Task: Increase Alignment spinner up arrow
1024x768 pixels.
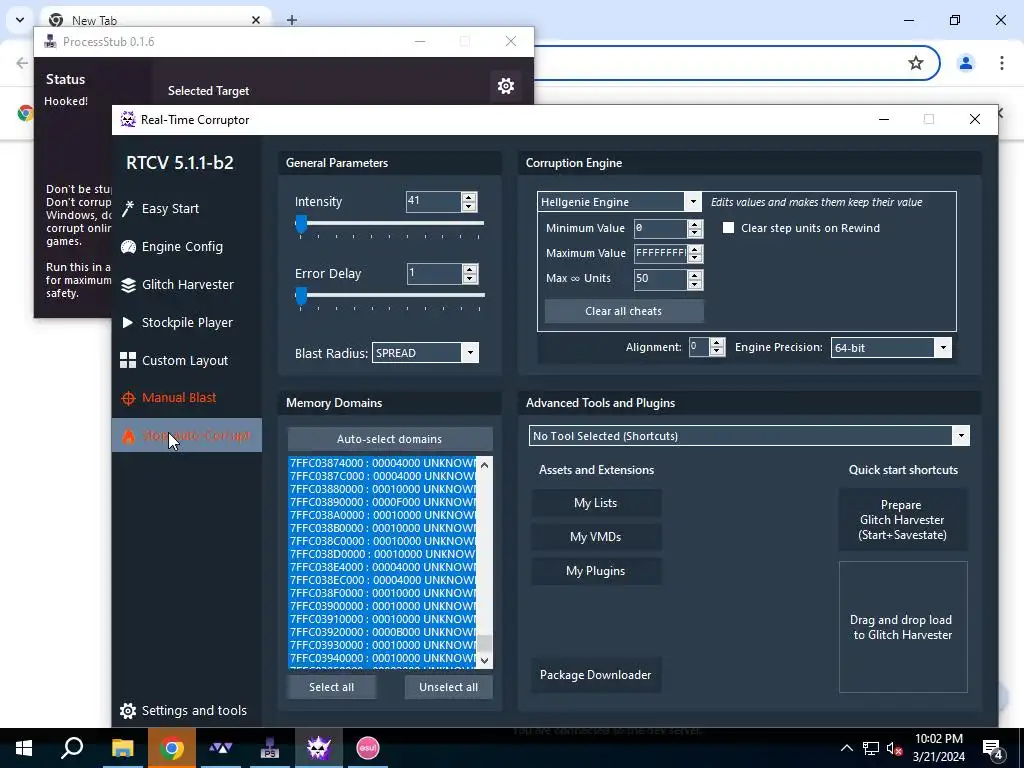Action: (x=717, y=343)
